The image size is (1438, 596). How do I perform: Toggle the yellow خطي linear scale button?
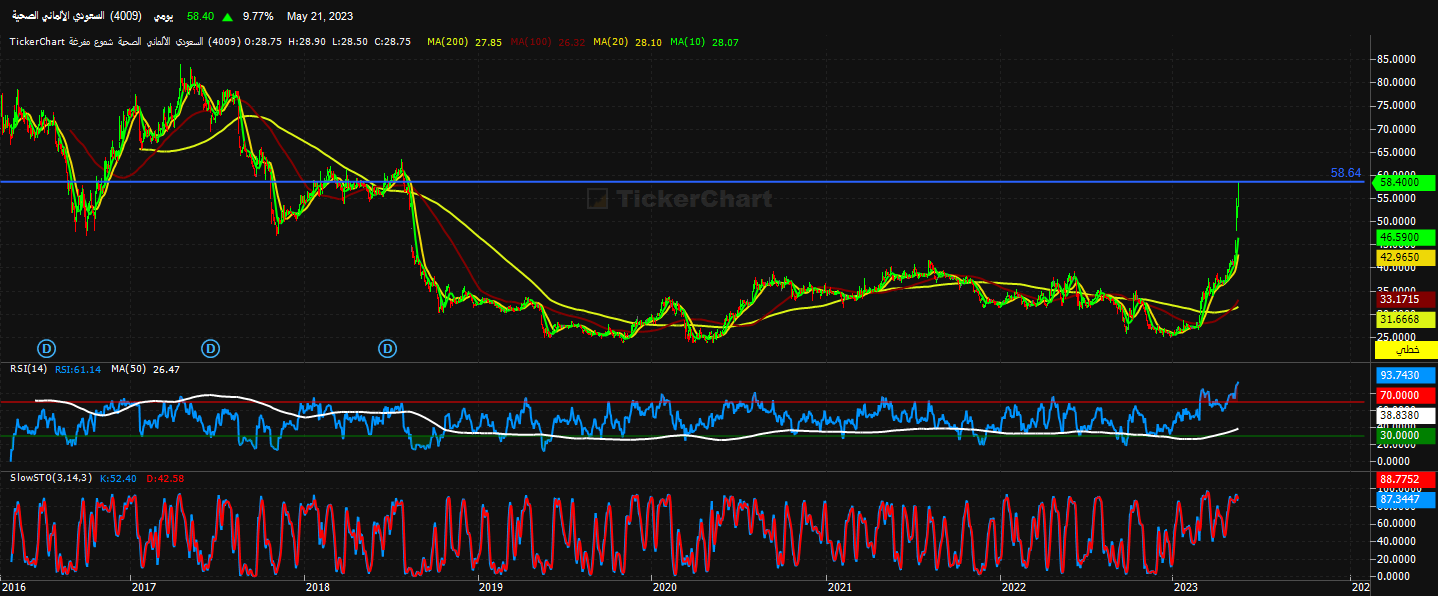click(x=1406, y=350)
